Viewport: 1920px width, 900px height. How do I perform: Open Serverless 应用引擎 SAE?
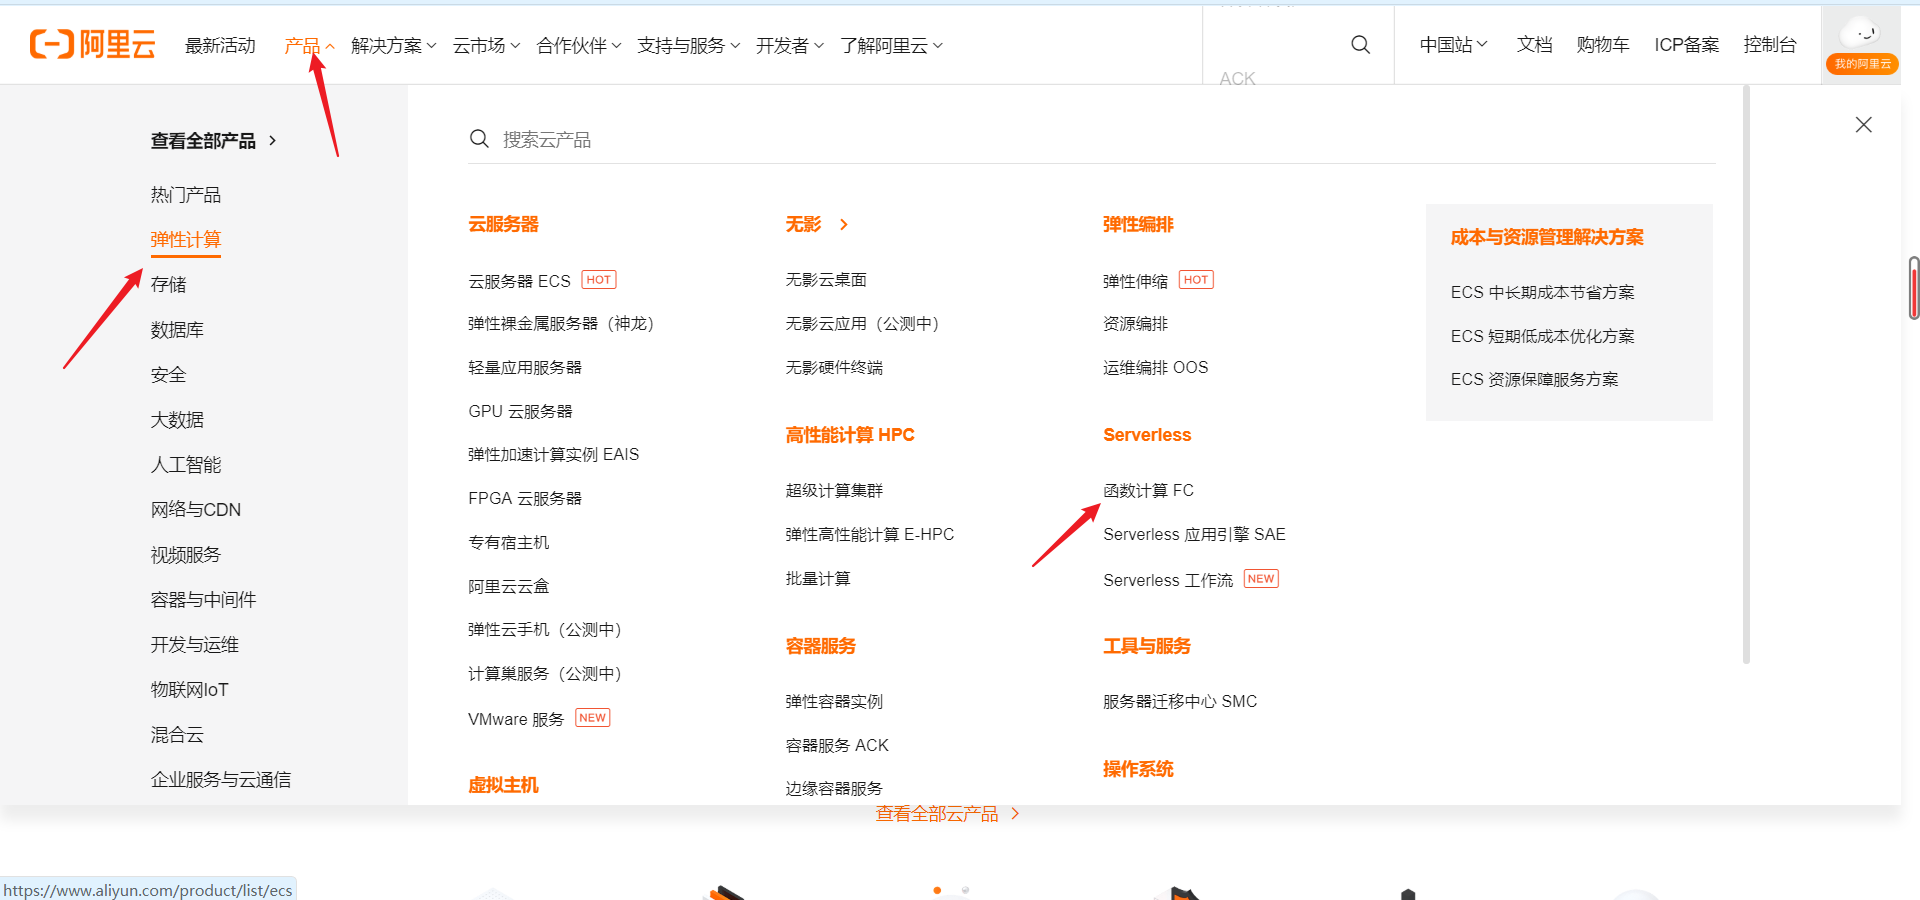point(1195,535)
